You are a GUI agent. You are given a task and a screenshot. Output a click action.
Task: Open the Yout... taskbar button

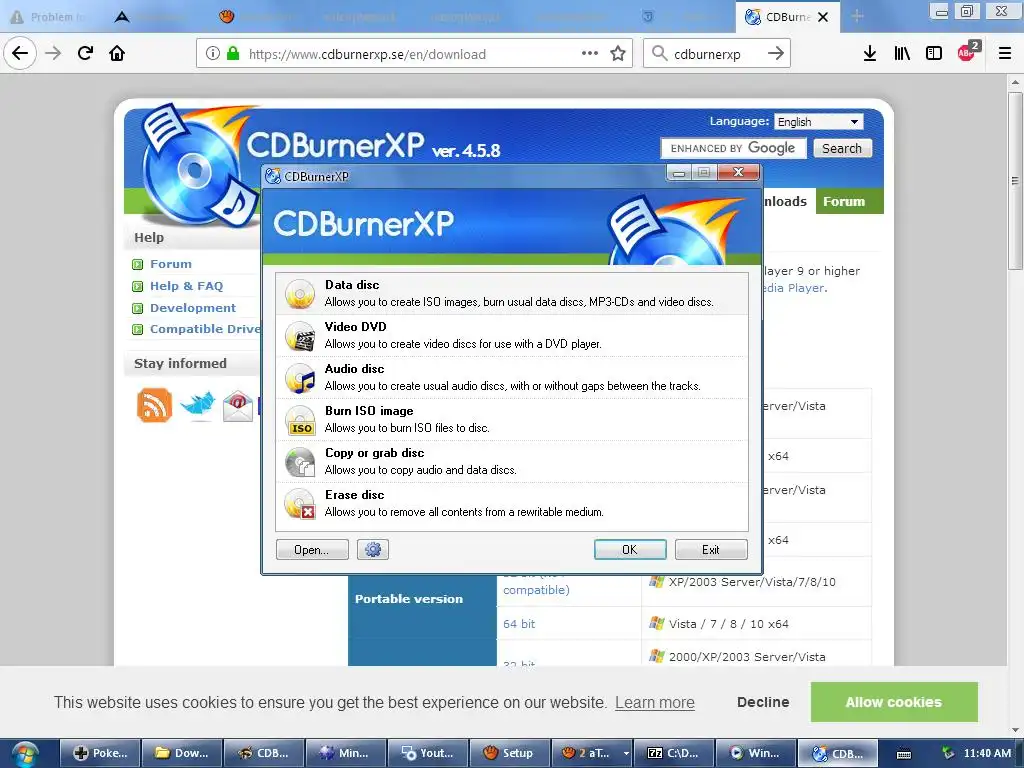(428, 753)
